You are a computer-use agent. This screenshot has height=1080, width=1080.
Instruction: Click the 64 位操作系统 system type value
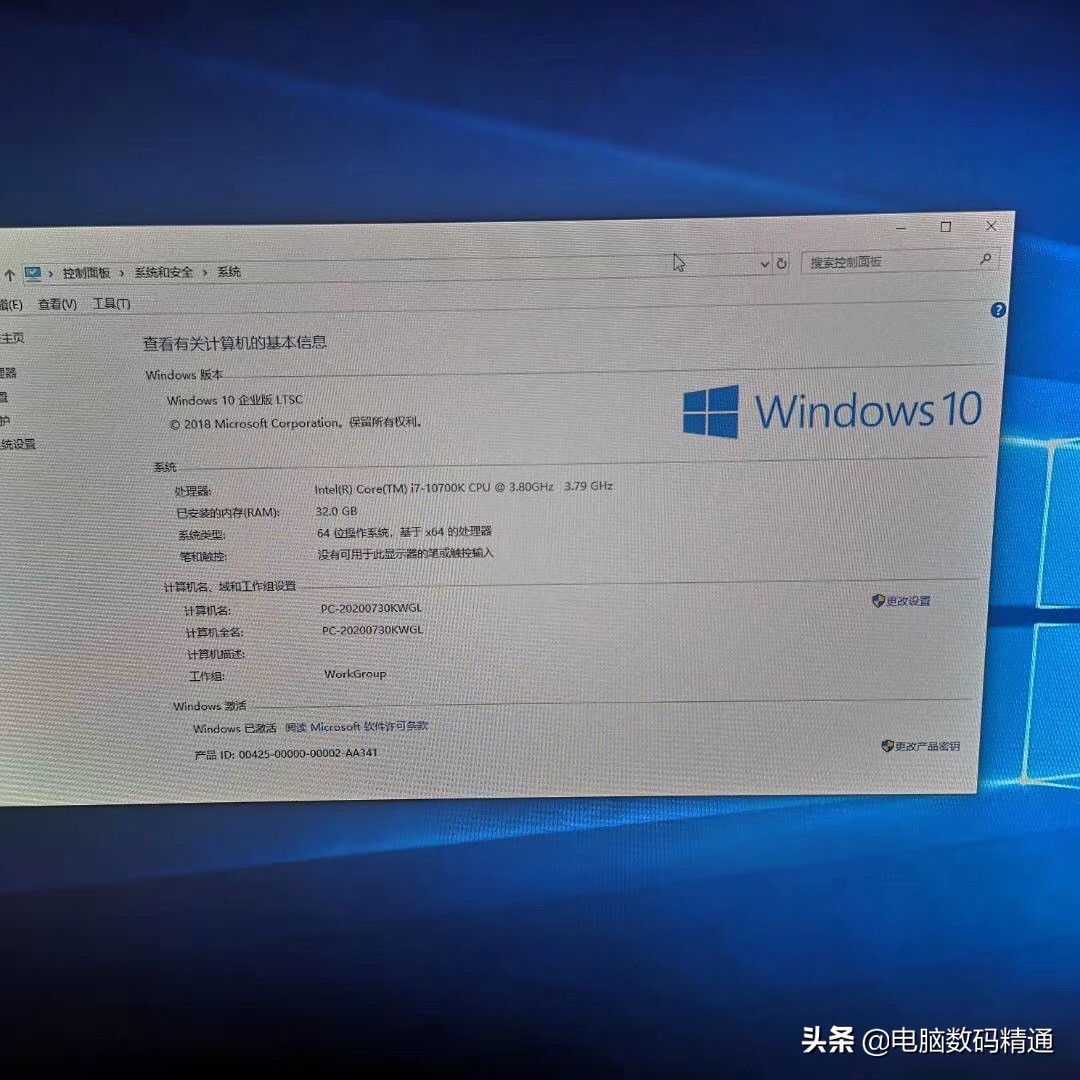(x=404, y=532)
